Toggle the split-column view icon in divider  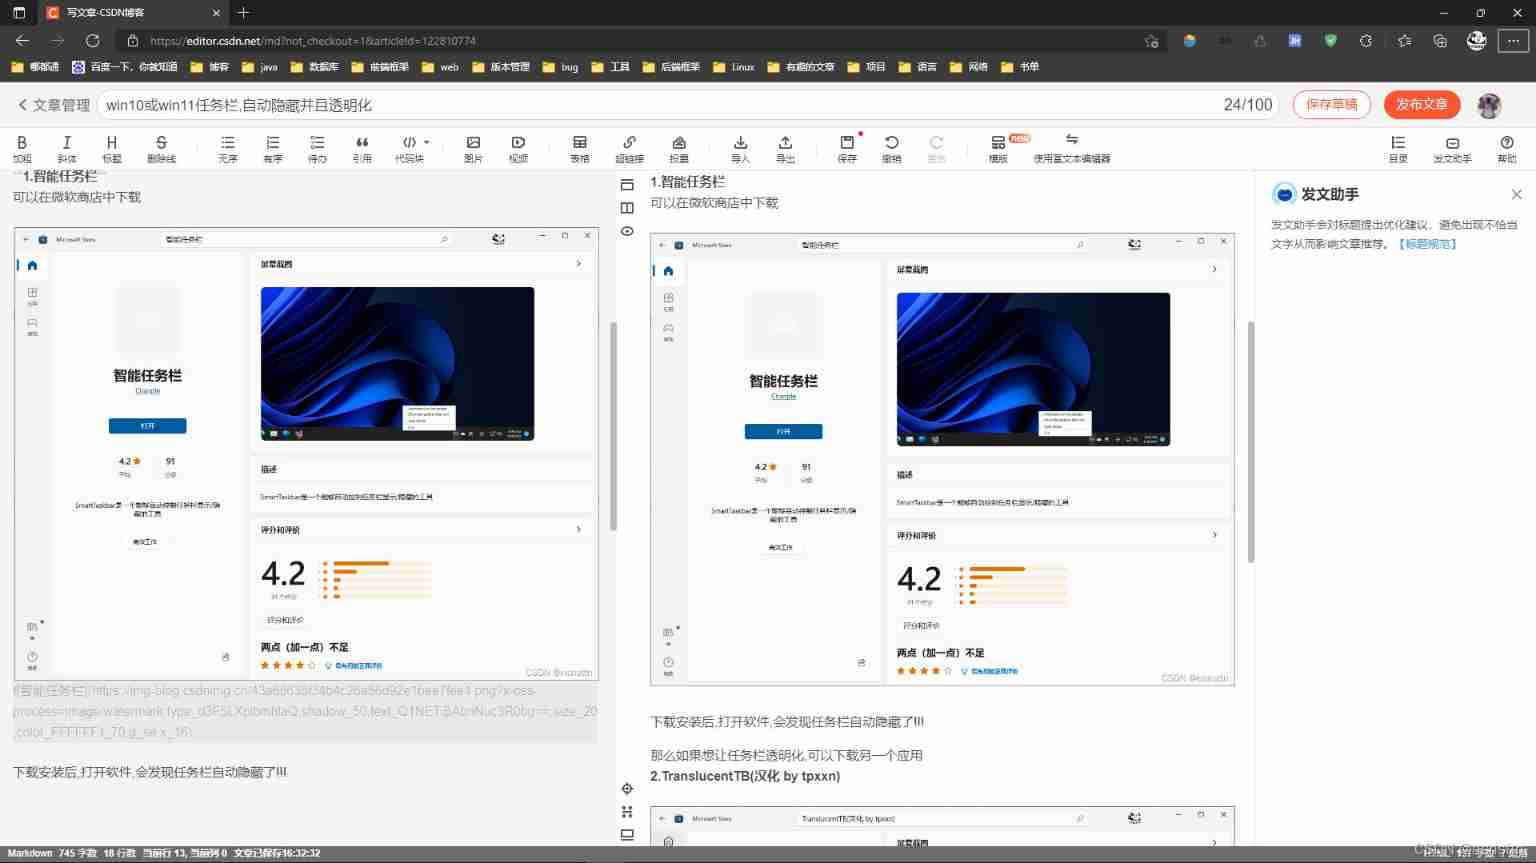click(627, 208)
